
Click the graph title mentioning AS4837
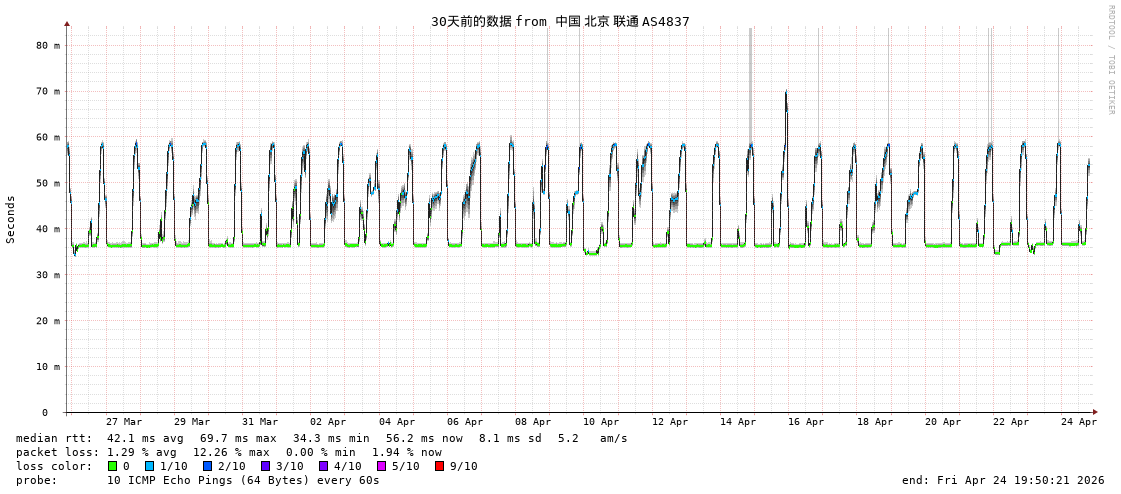coord(560,21)
